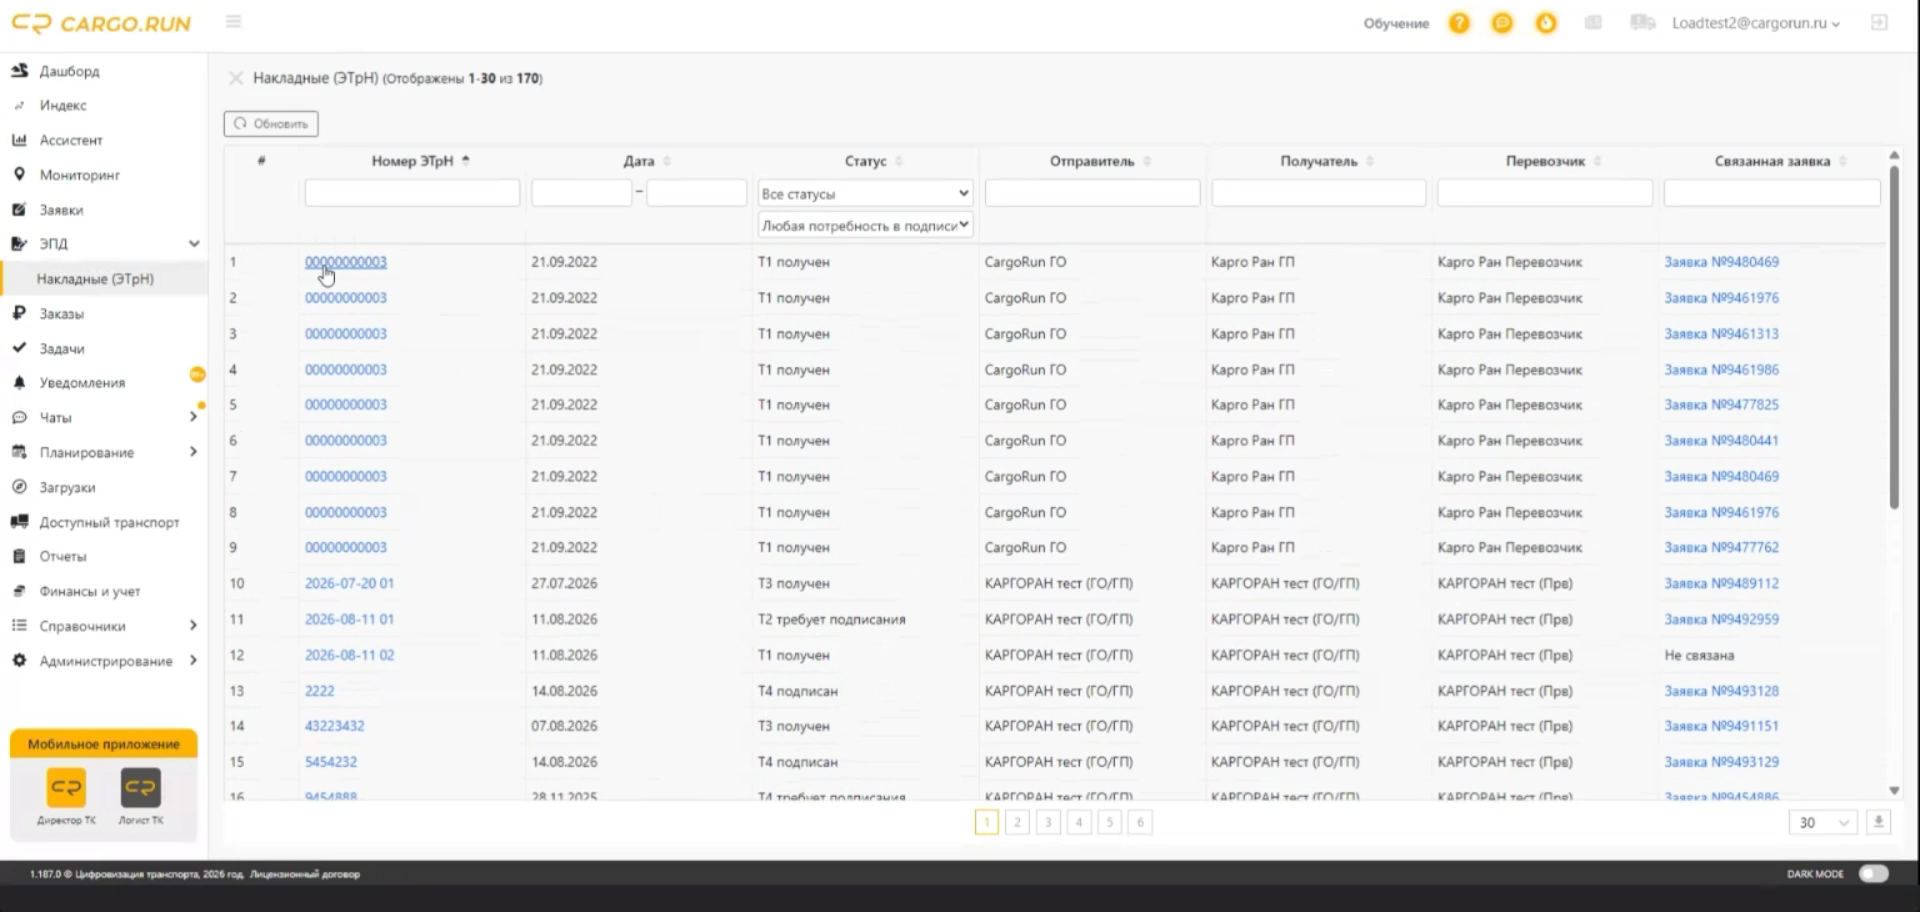
Task: Click the logout icon at top right
Action: click(x=1879, y=22)
